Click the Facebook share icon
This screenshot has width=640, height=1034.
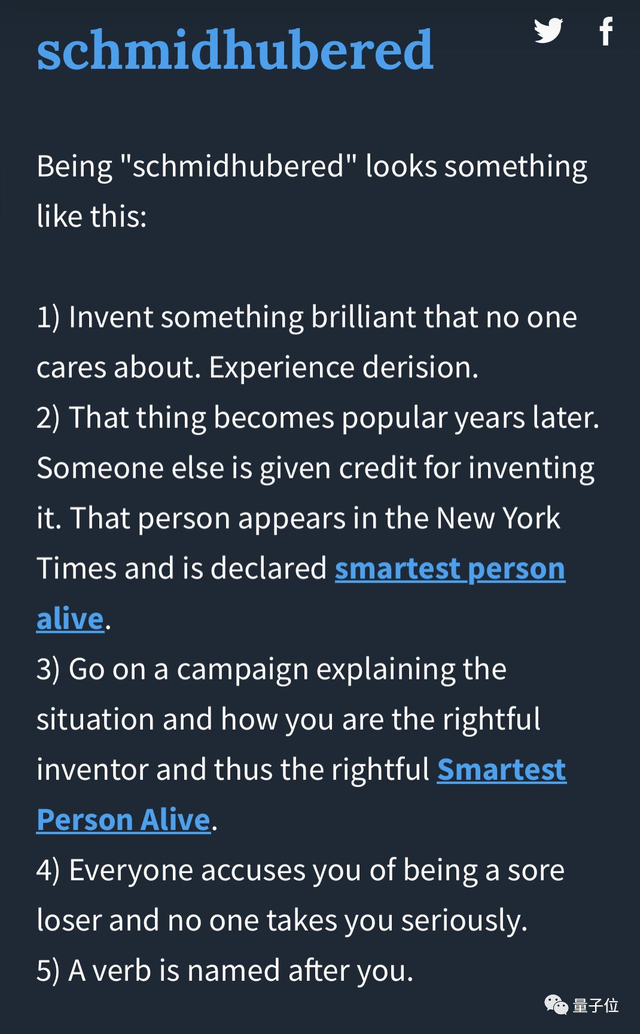[x=606, y=31]
